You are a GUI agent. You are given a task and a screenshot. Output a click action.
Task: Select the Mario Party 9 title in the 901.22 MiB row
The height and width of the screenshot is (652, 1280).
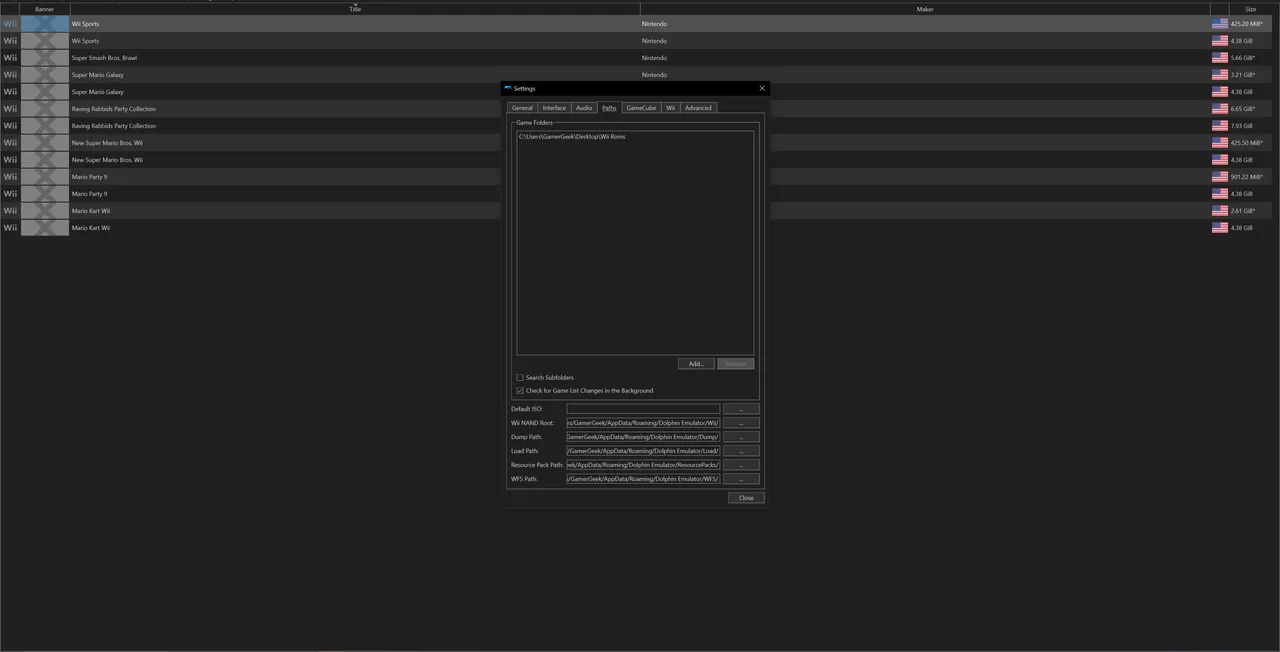pyautogui.click(x=90, y=177)
